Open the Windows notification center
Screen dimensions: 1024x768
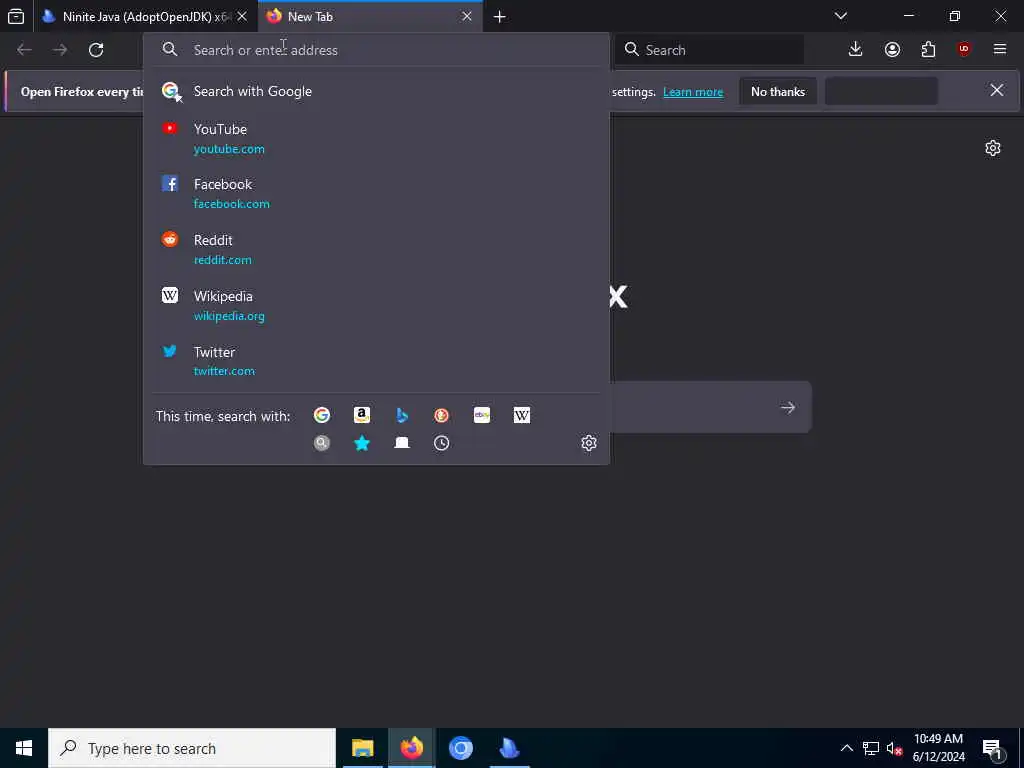pos(993,748)
